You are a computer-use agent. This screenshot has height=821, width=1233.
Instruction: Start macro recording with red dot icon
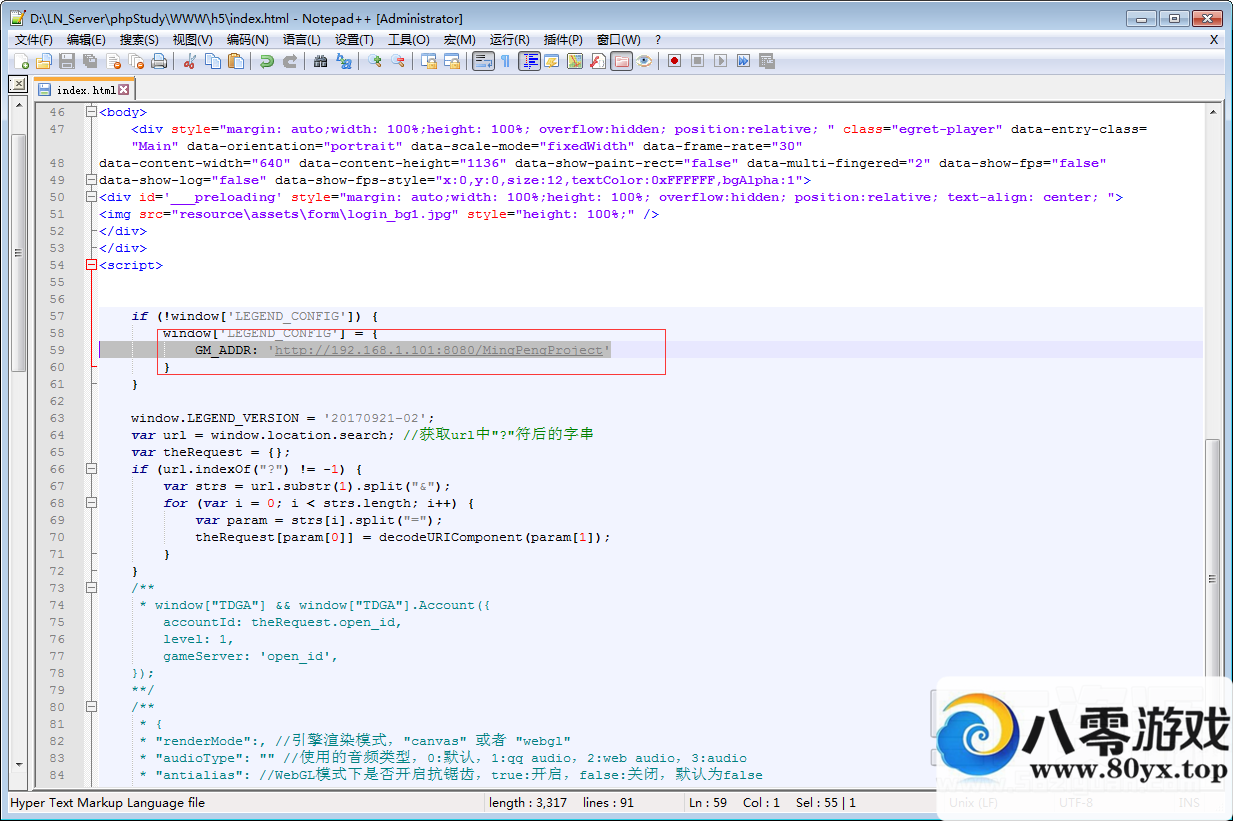tap(675, 61)
